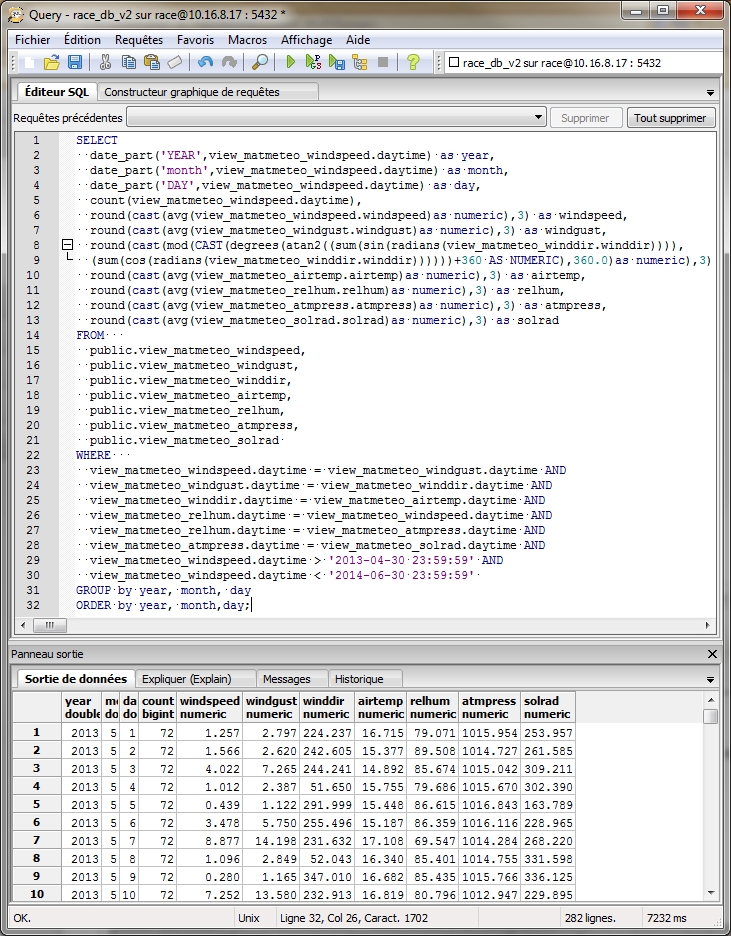
Task: Execute pgScript with the PGS play icon
Action: (x=313, y=62)
